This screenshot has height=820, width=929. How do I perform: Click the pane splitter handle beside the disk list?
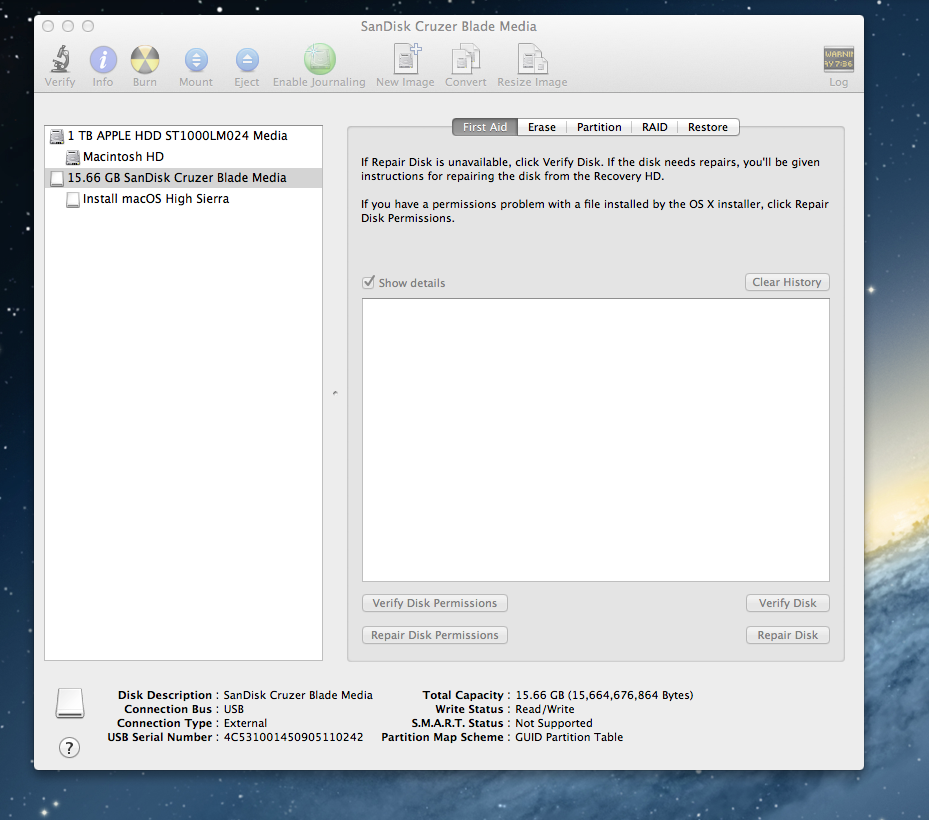coord(335,392)
